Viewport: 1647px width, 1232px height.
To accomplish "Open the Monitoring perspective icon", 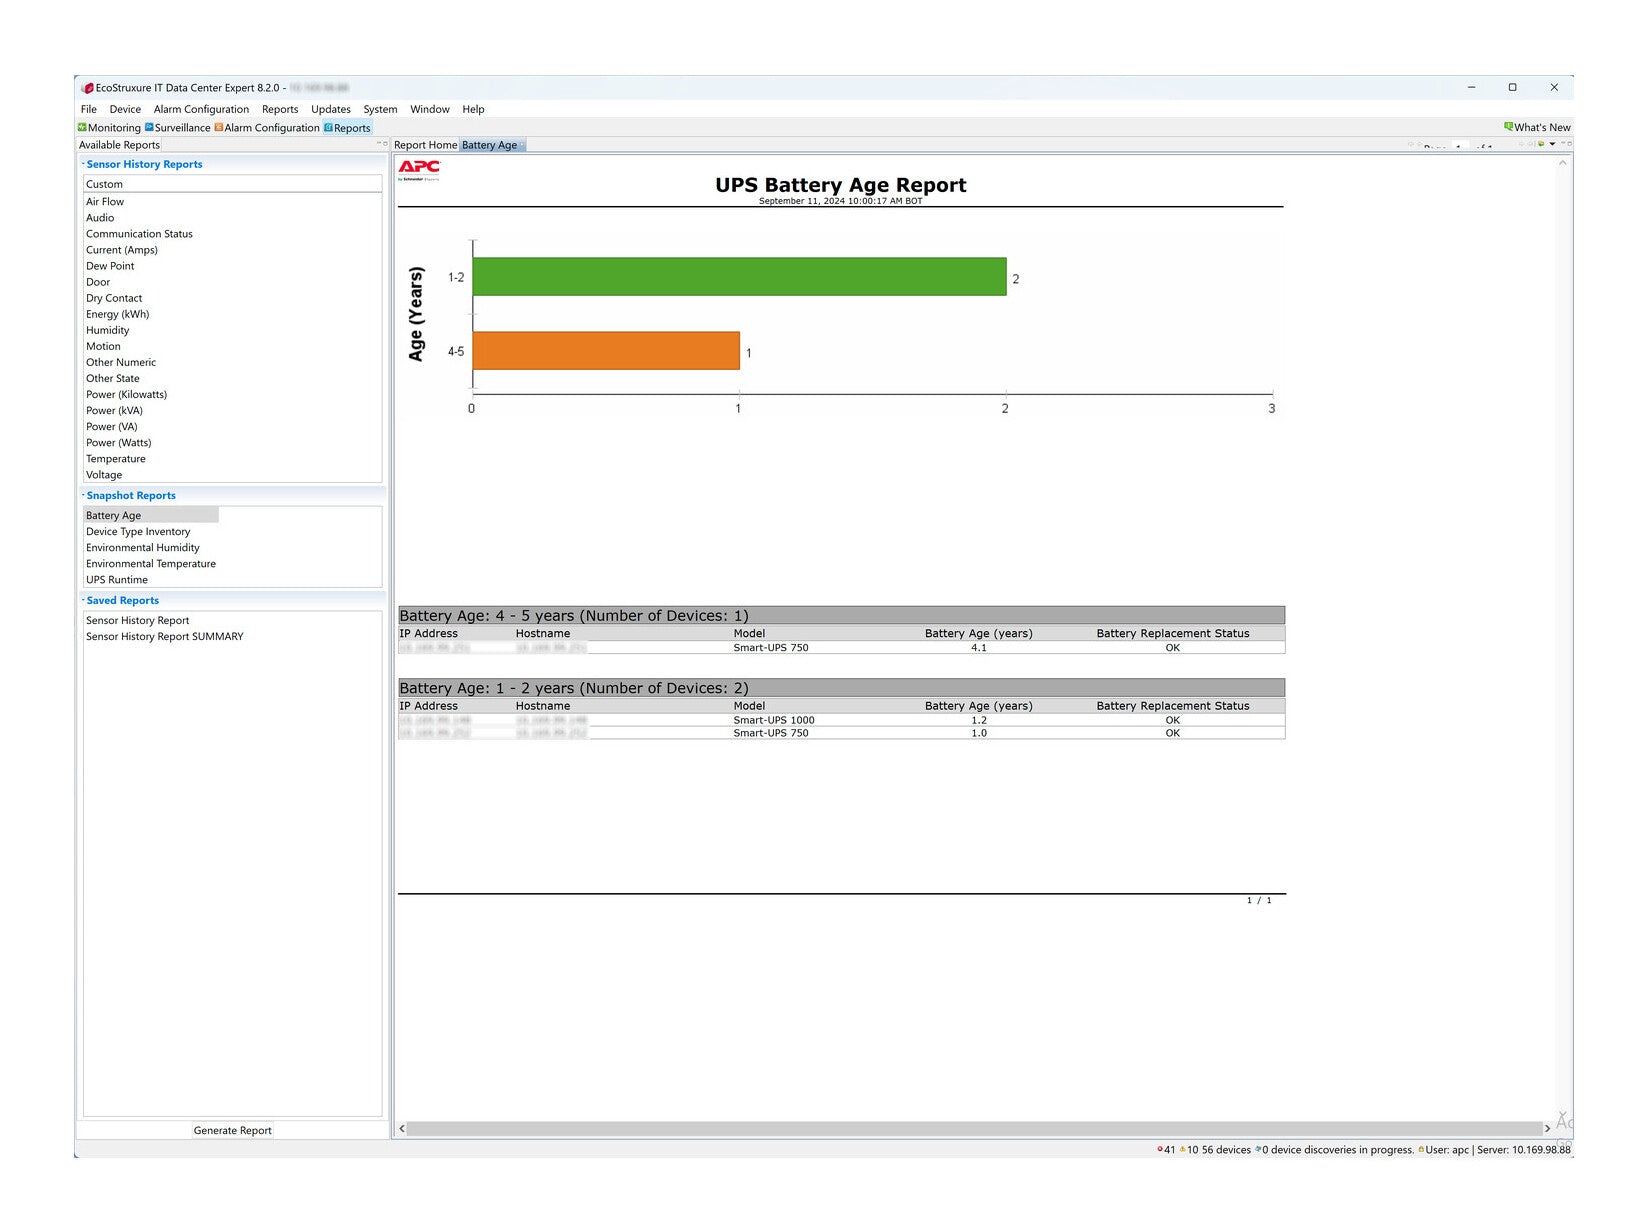I will tap(82, 127).
